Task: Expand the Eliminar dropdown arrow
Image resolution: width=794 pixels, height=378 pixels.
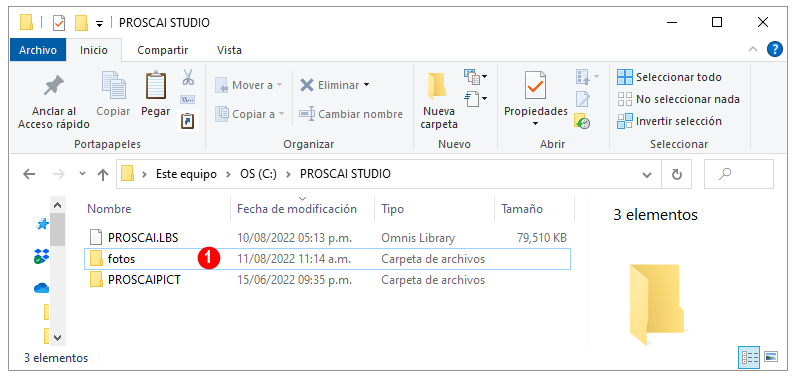Action: (x=367, y=85)
